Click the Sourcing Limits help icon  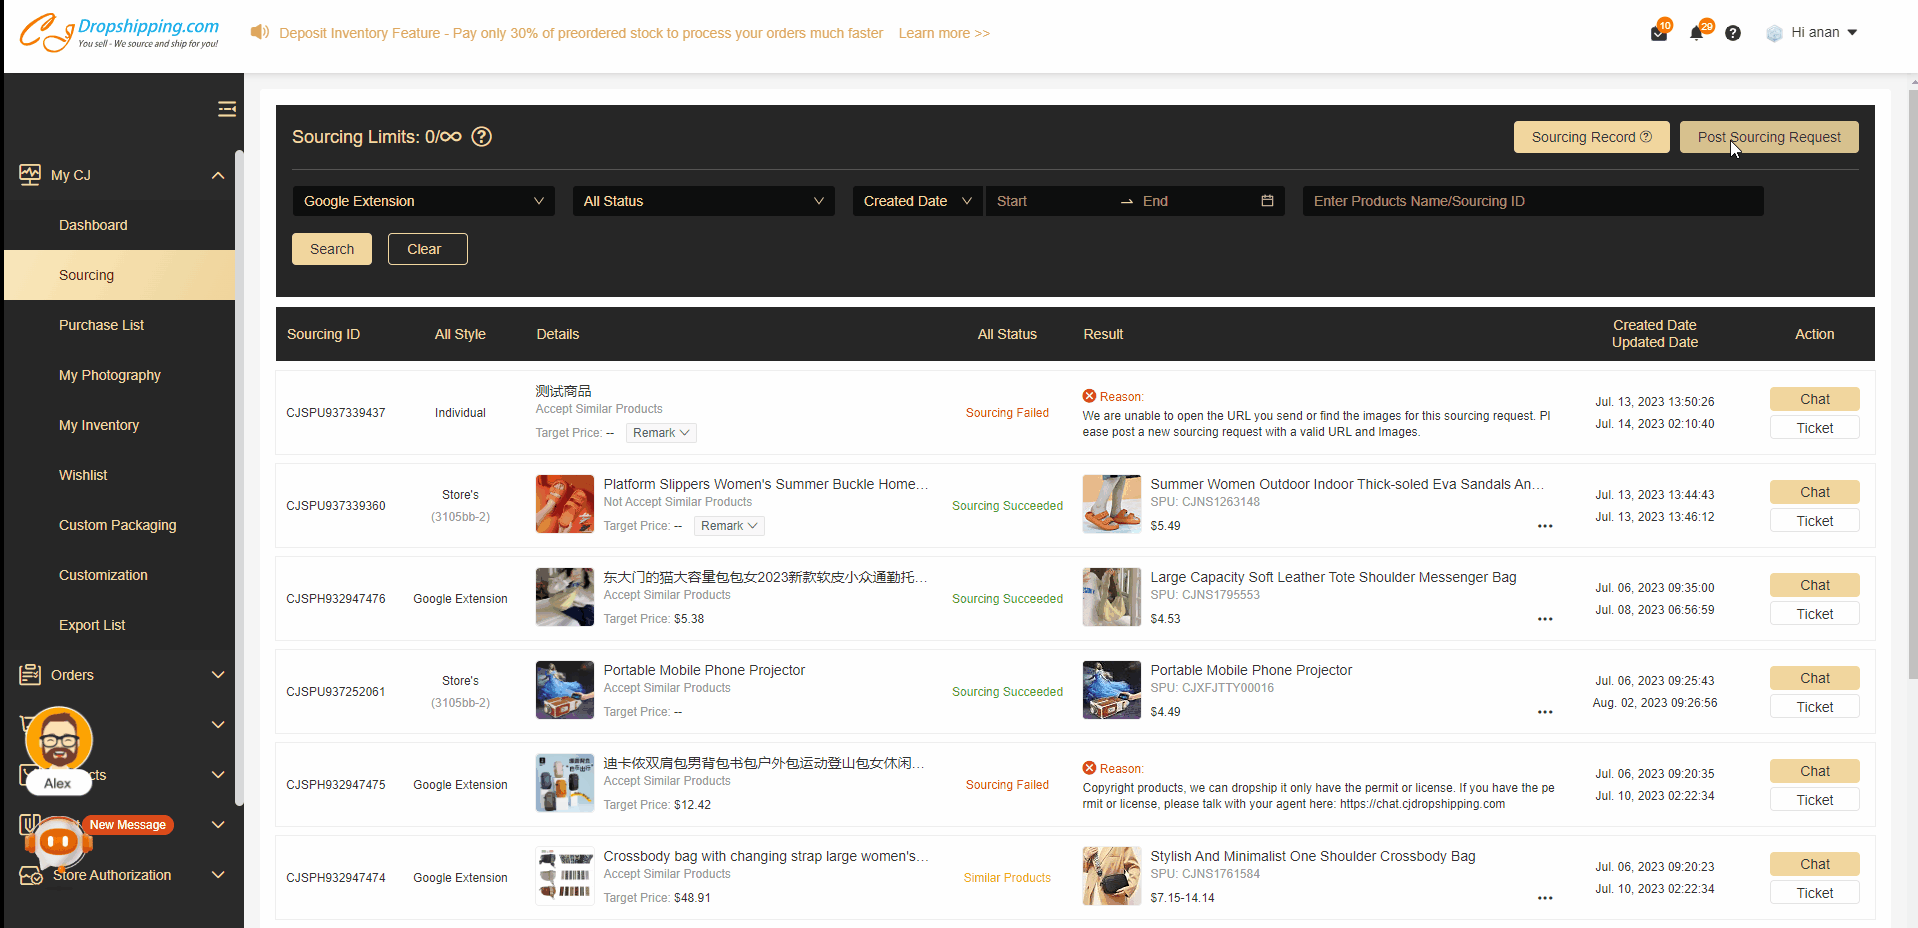tap(481, 137)
